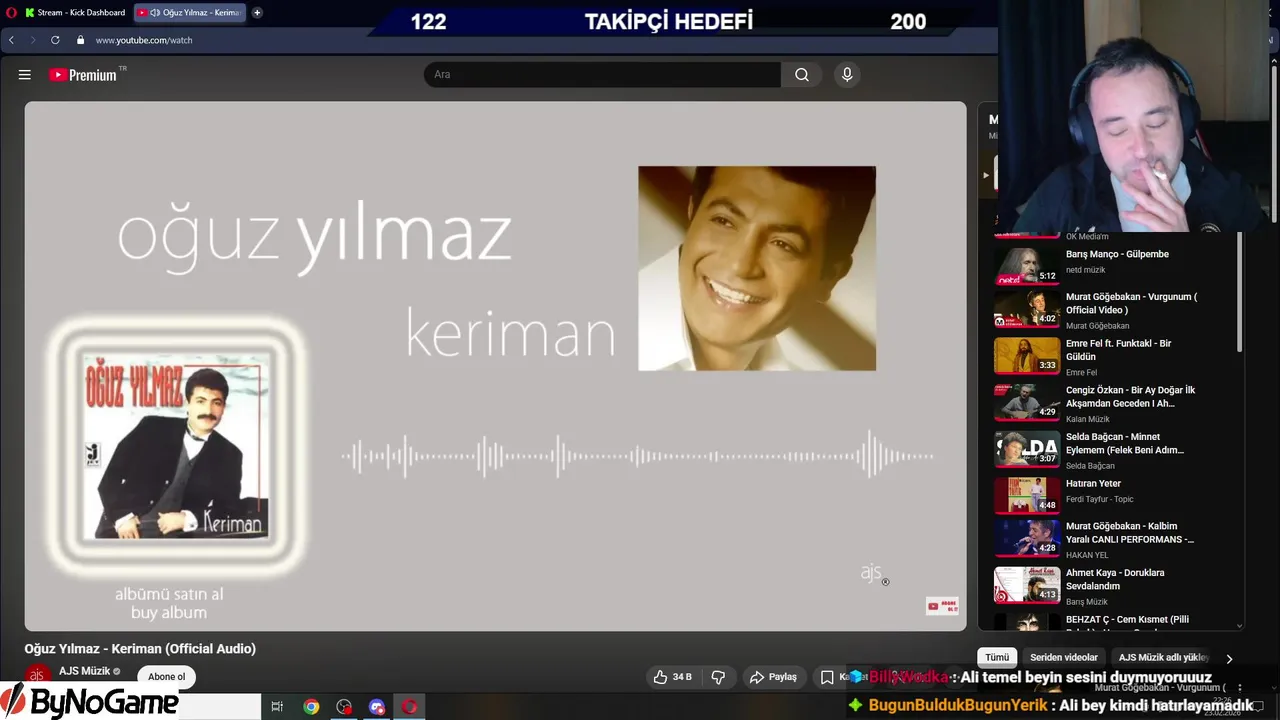
Task: Click Ferdi Tayfur - Topic channel name
Action: point(1100,499)
